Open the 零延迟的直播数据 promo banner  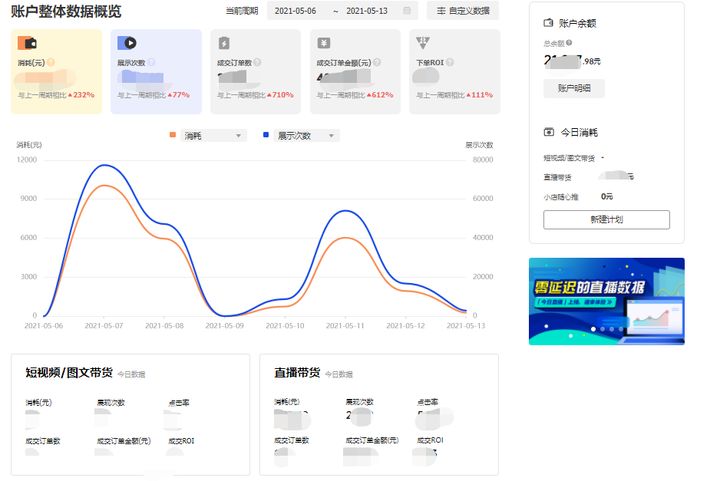[x=606, y=301]
